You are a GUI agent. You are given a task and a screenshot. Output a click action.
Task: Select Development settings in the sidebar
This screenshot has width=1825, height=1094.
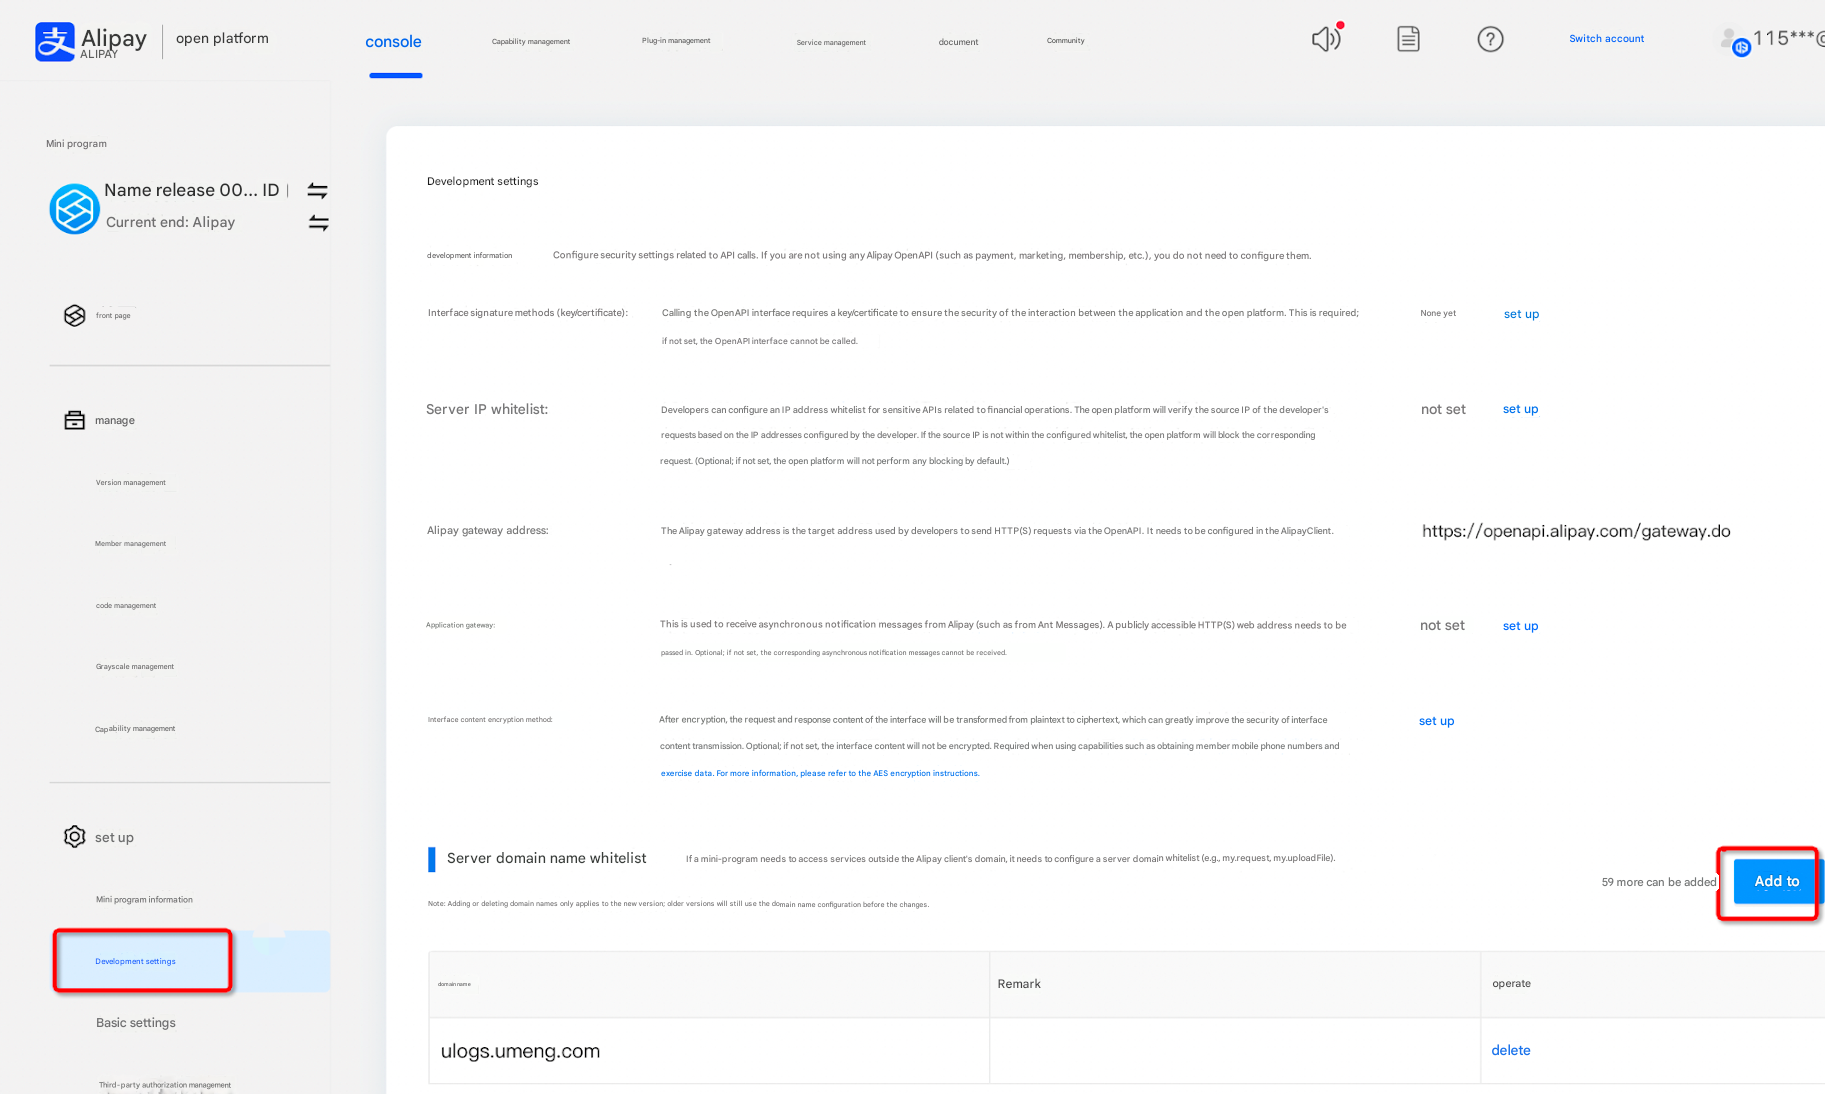[x=136, y=961]
